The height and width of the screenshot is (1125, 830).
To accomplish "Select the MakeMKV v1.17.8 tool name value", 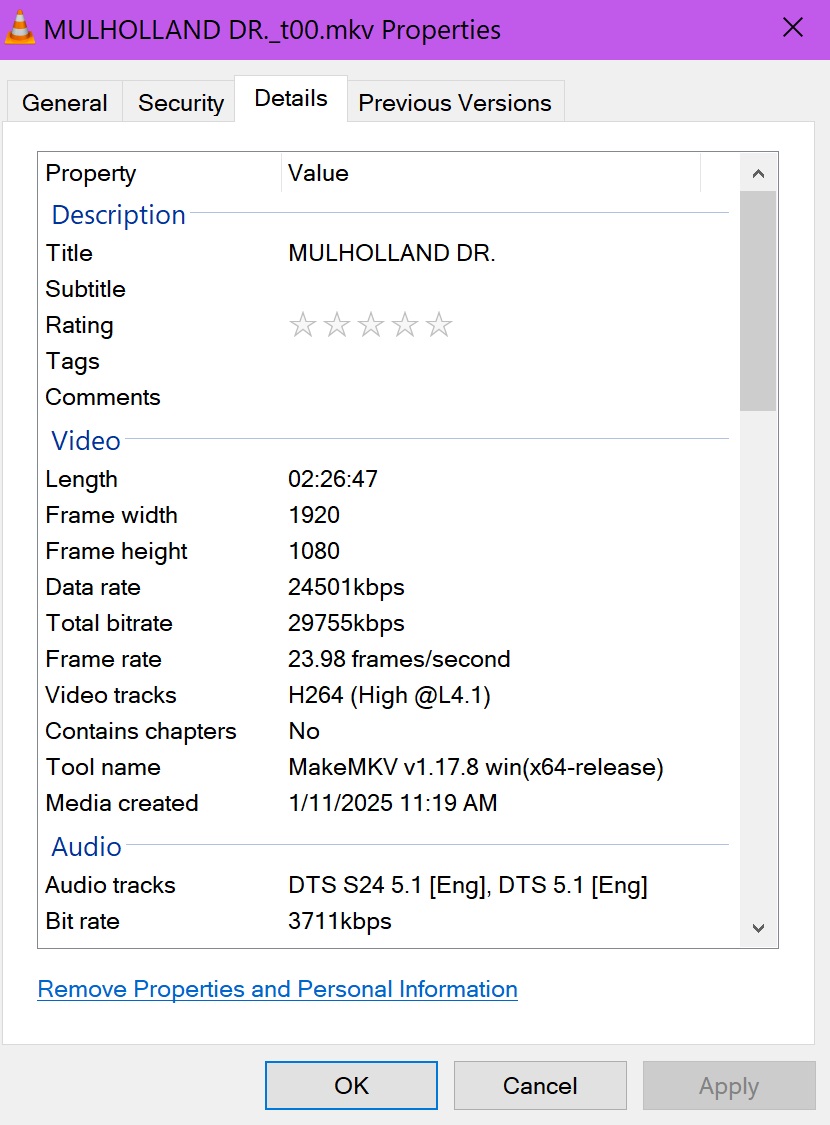I will pyautogui.click(x=476, y=767).
